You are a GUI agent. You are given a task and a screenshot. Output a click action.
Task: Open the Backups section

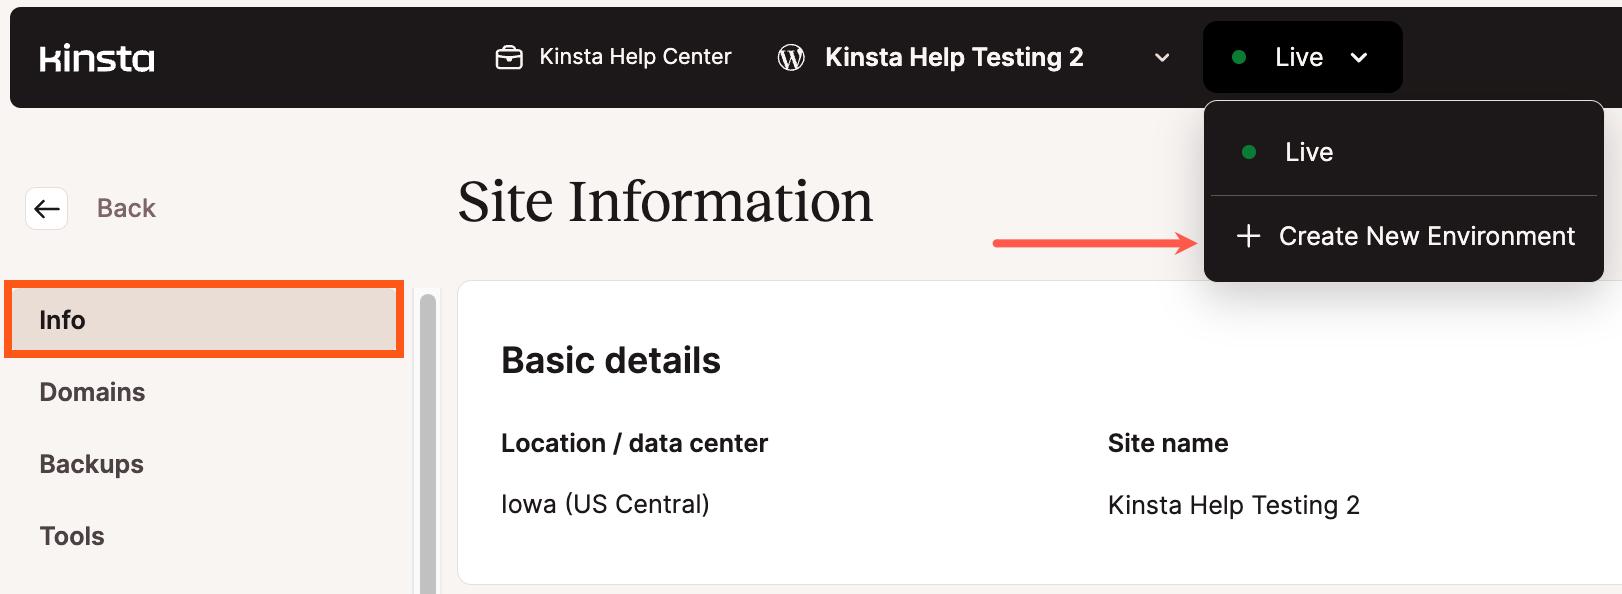tap(91, 463)
